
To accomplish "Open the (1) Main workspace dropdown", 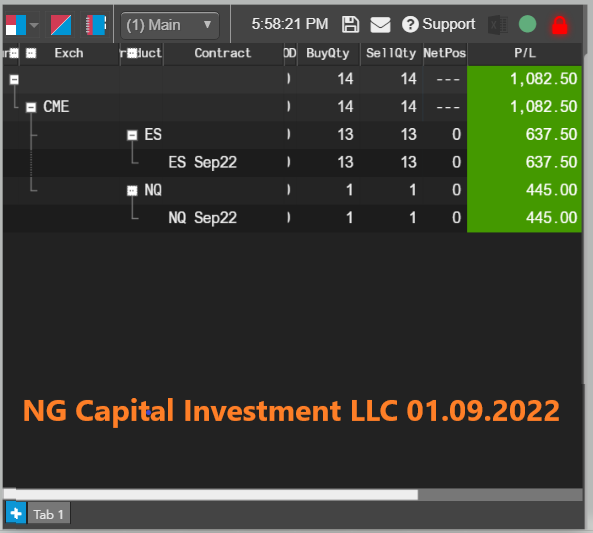I will click(169, 25).
